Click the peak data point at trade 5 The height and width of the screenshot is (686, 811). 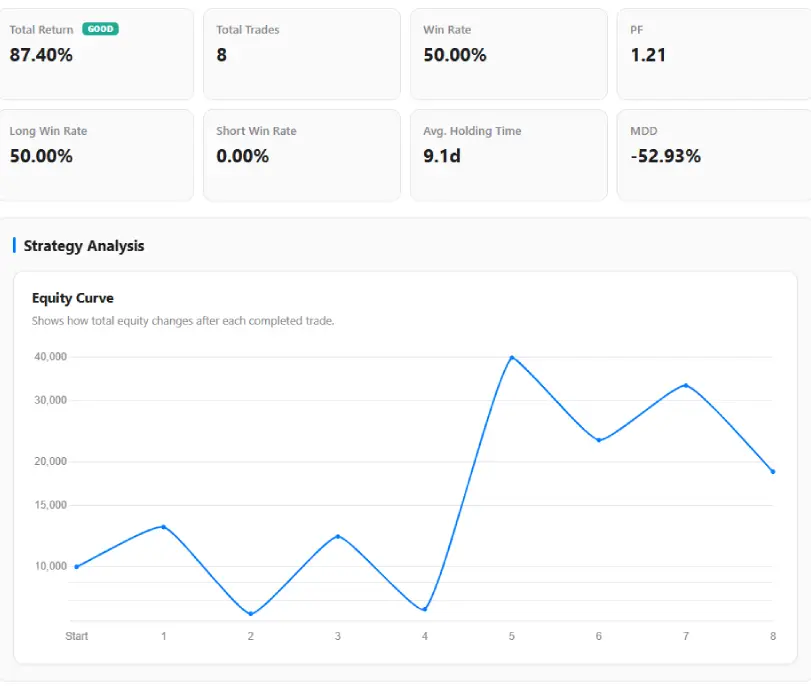(x=512, y=357)
